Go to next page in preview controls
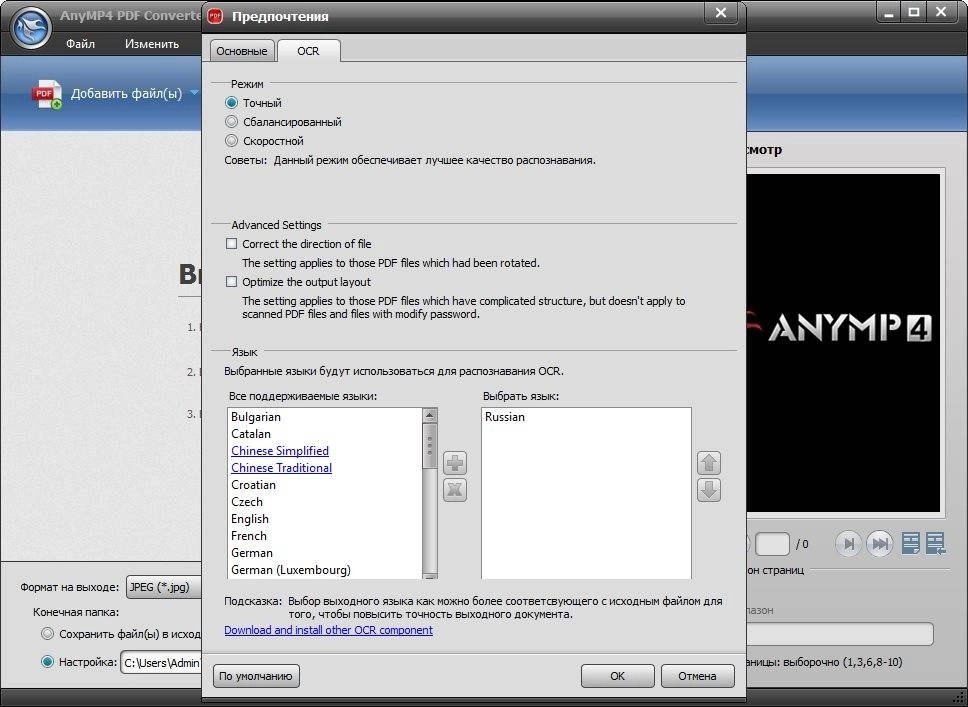968x707 pixels. click(x=849, y=543)
